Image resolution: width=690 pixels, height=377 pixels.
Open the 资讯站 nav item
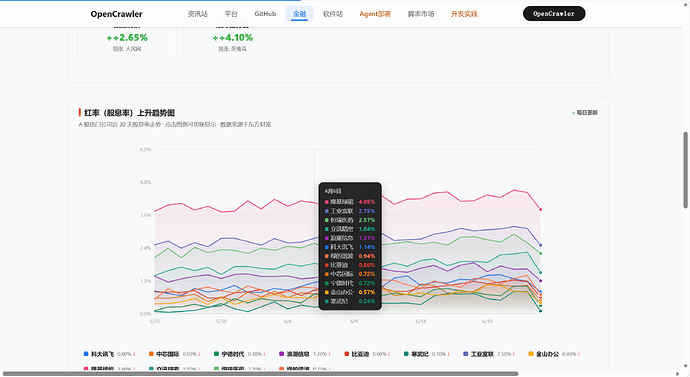(198, 14)
